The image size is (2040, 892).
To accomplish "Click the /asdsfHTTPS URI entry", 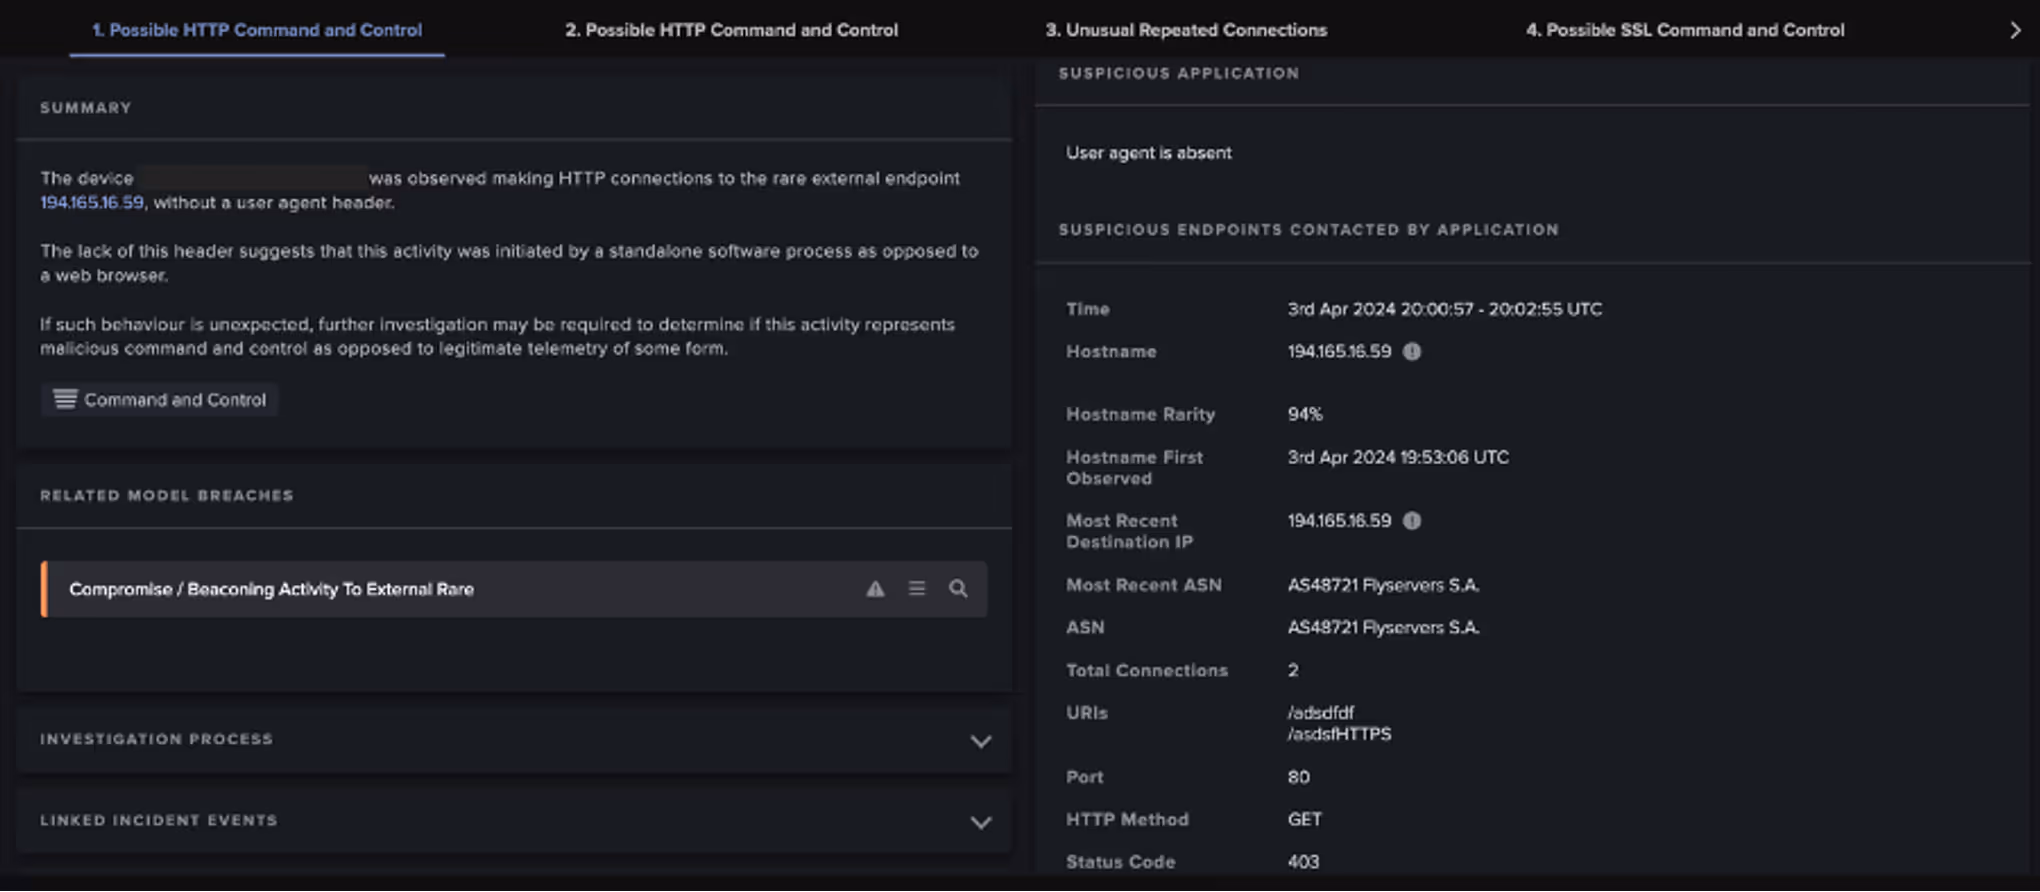I will point(1339,734).
